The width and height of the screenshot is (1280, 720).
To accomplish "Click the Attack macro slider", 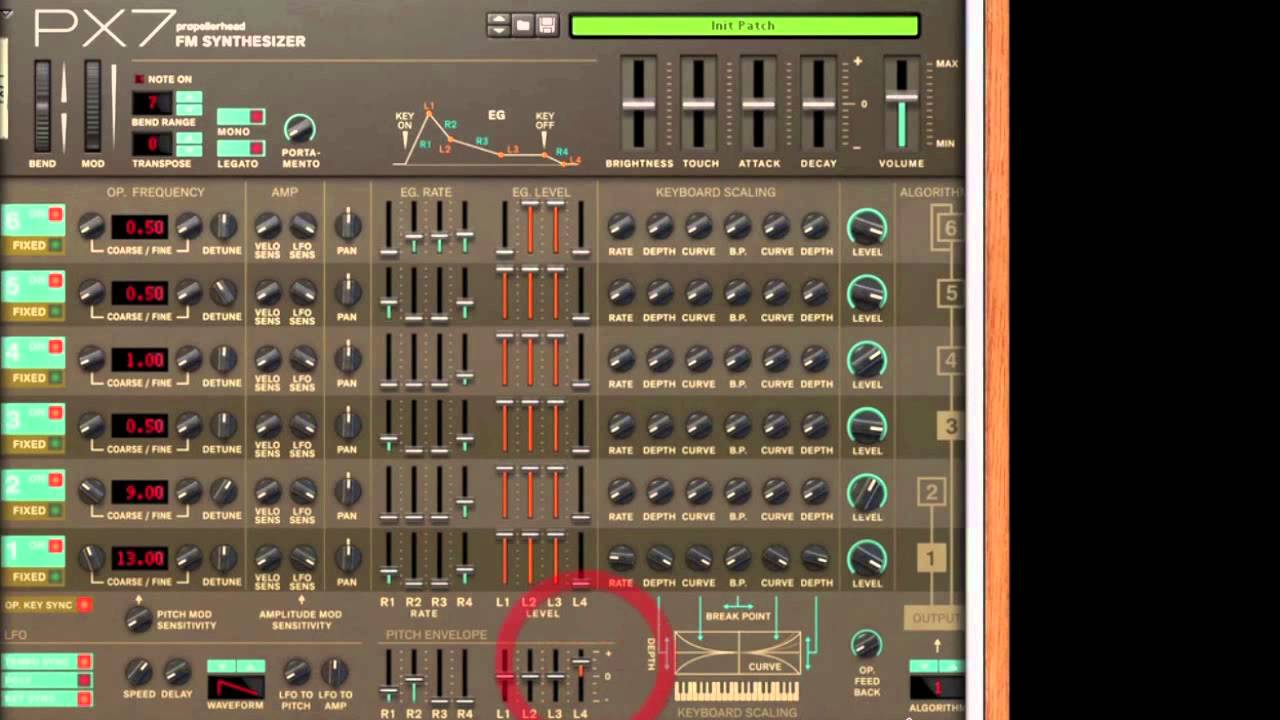I will tap(758, 104).
